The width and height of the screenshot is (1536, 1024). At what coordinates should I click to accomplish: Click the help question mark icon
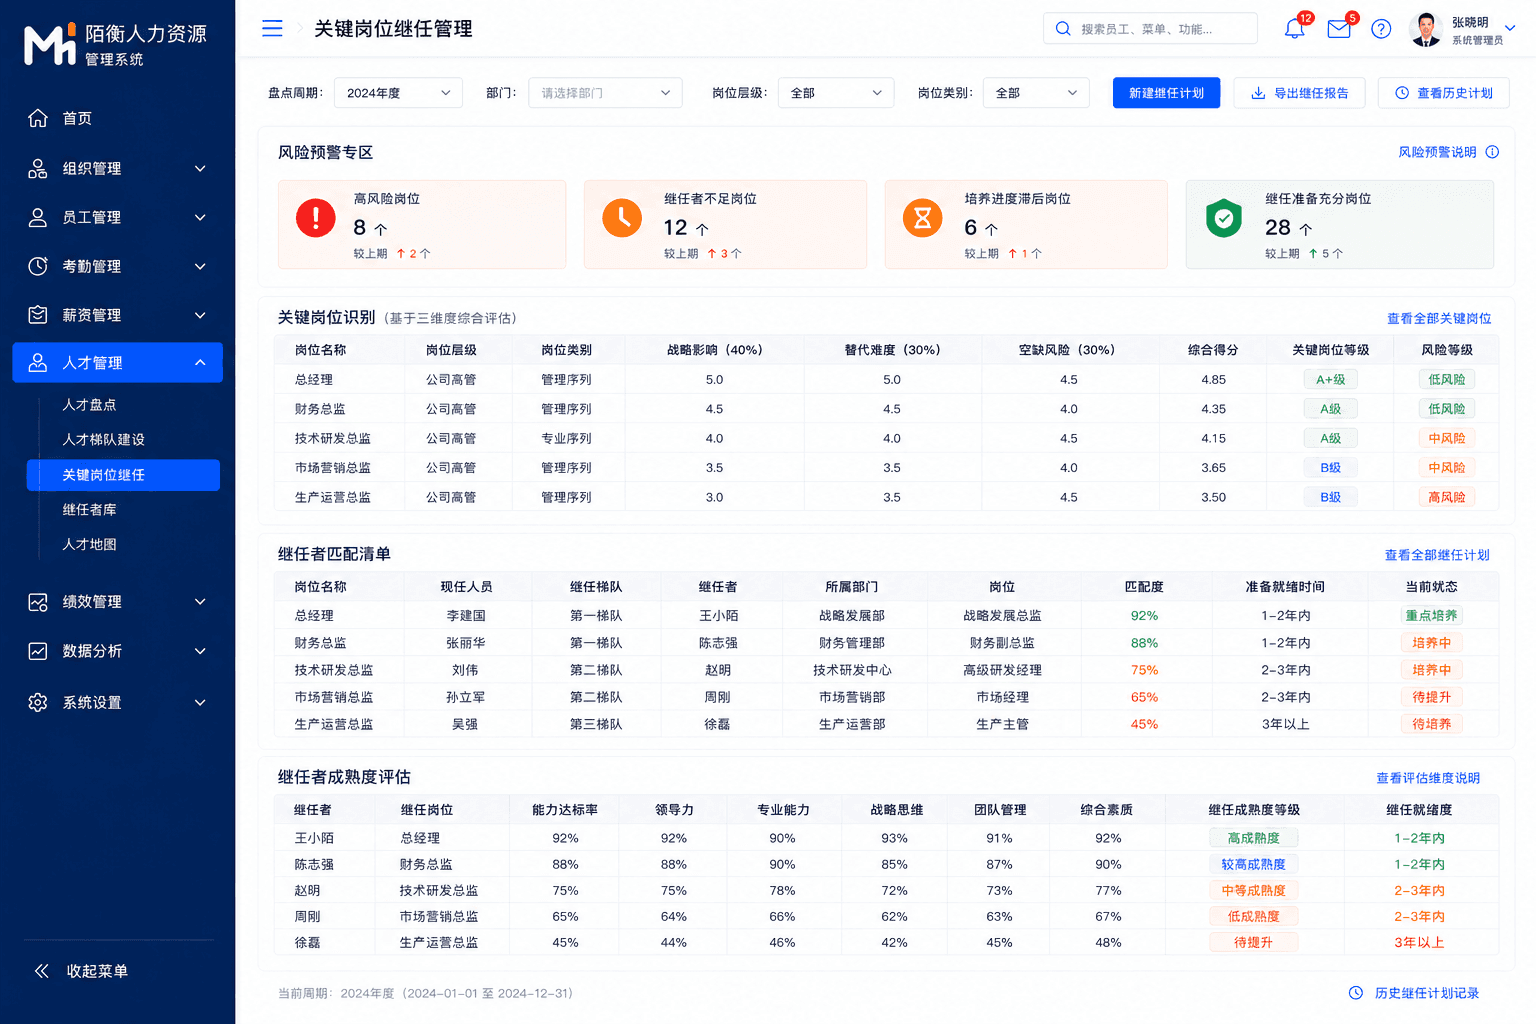pyautogui.click(x=1381, y=29)
